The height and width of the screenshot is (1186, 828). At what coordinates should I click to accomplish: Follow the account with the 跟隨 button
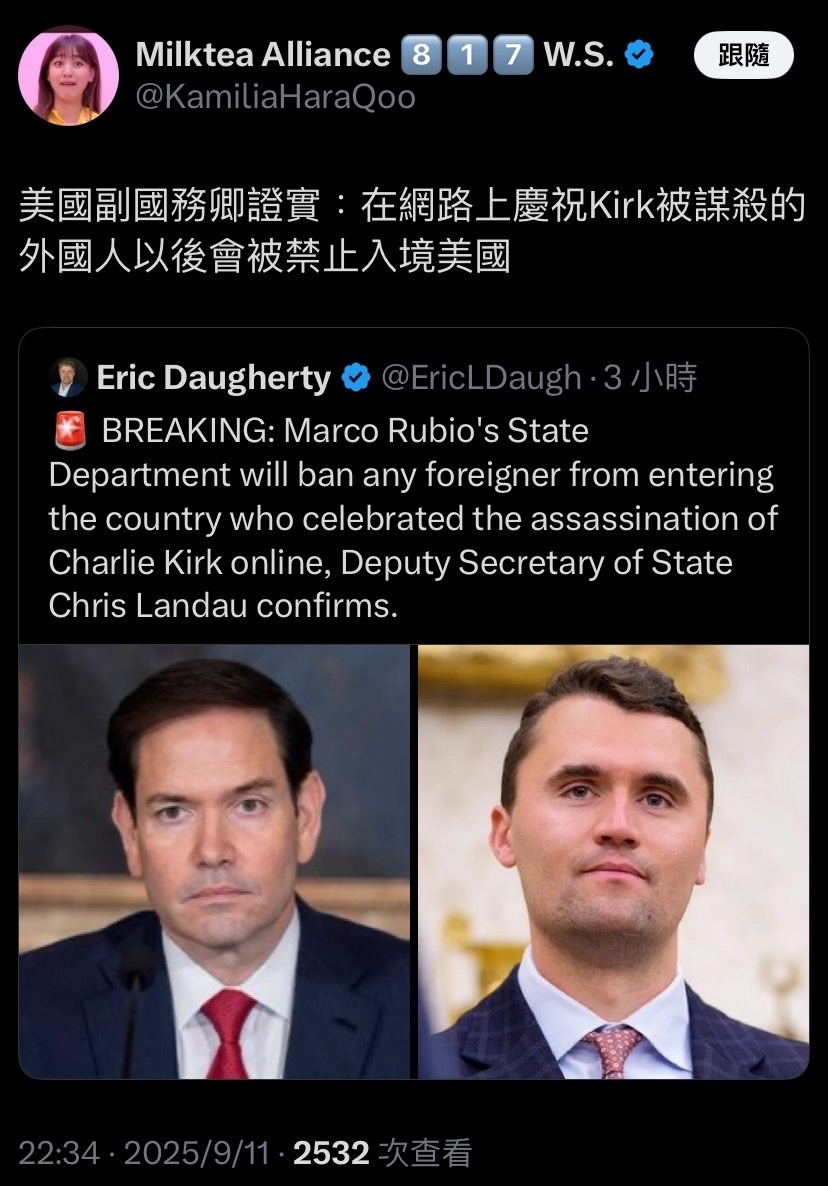pyautogui.click(x=743, y=55)
